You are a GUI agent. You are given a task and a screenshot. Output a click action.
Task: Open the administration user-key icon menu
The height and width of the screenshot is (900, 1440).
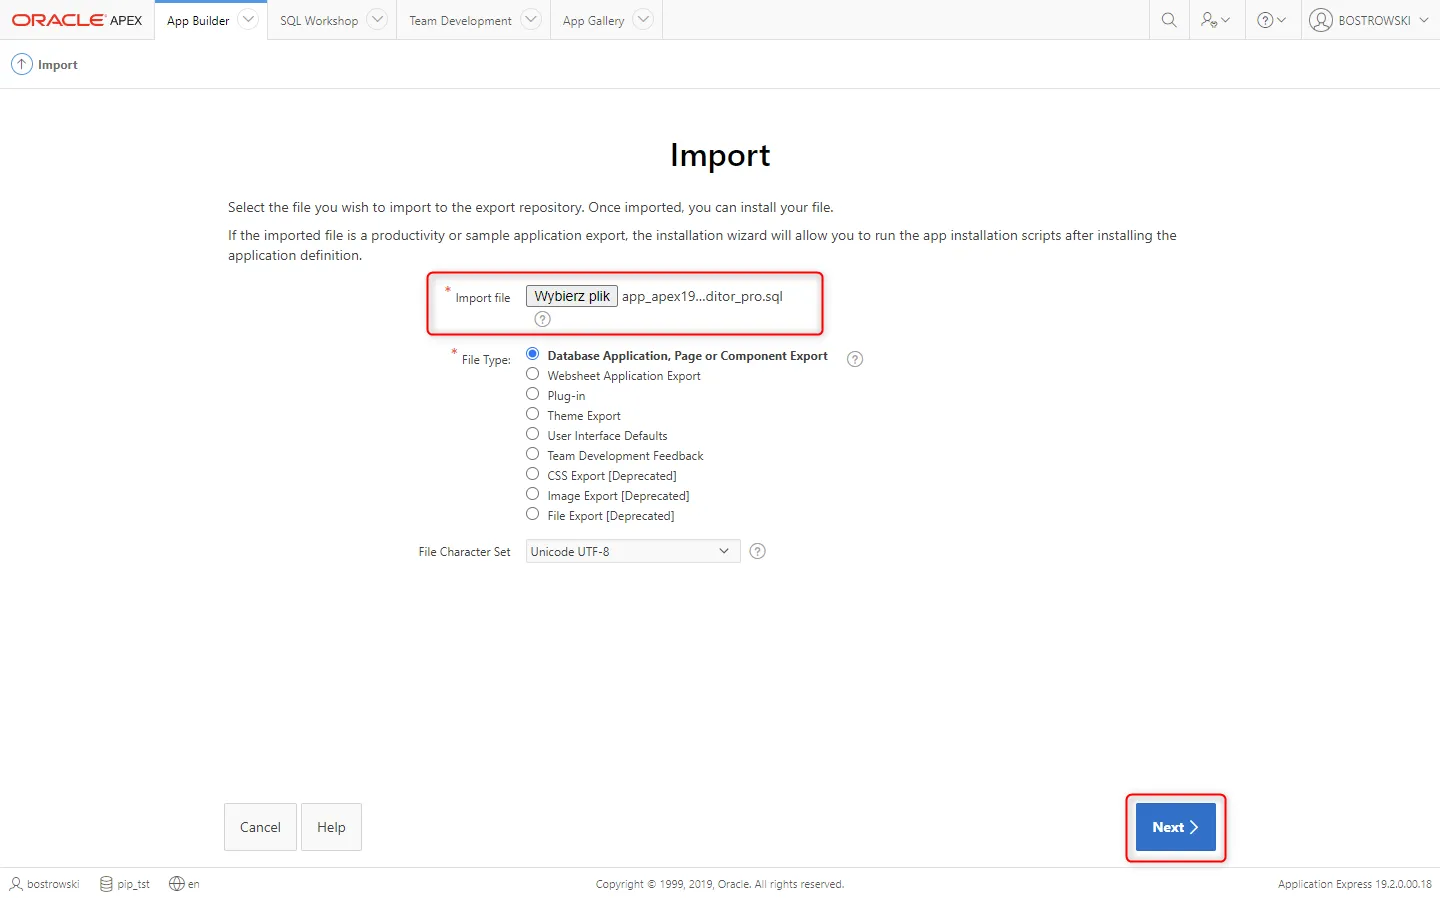pyautogui.click(x=1215, y=20)
